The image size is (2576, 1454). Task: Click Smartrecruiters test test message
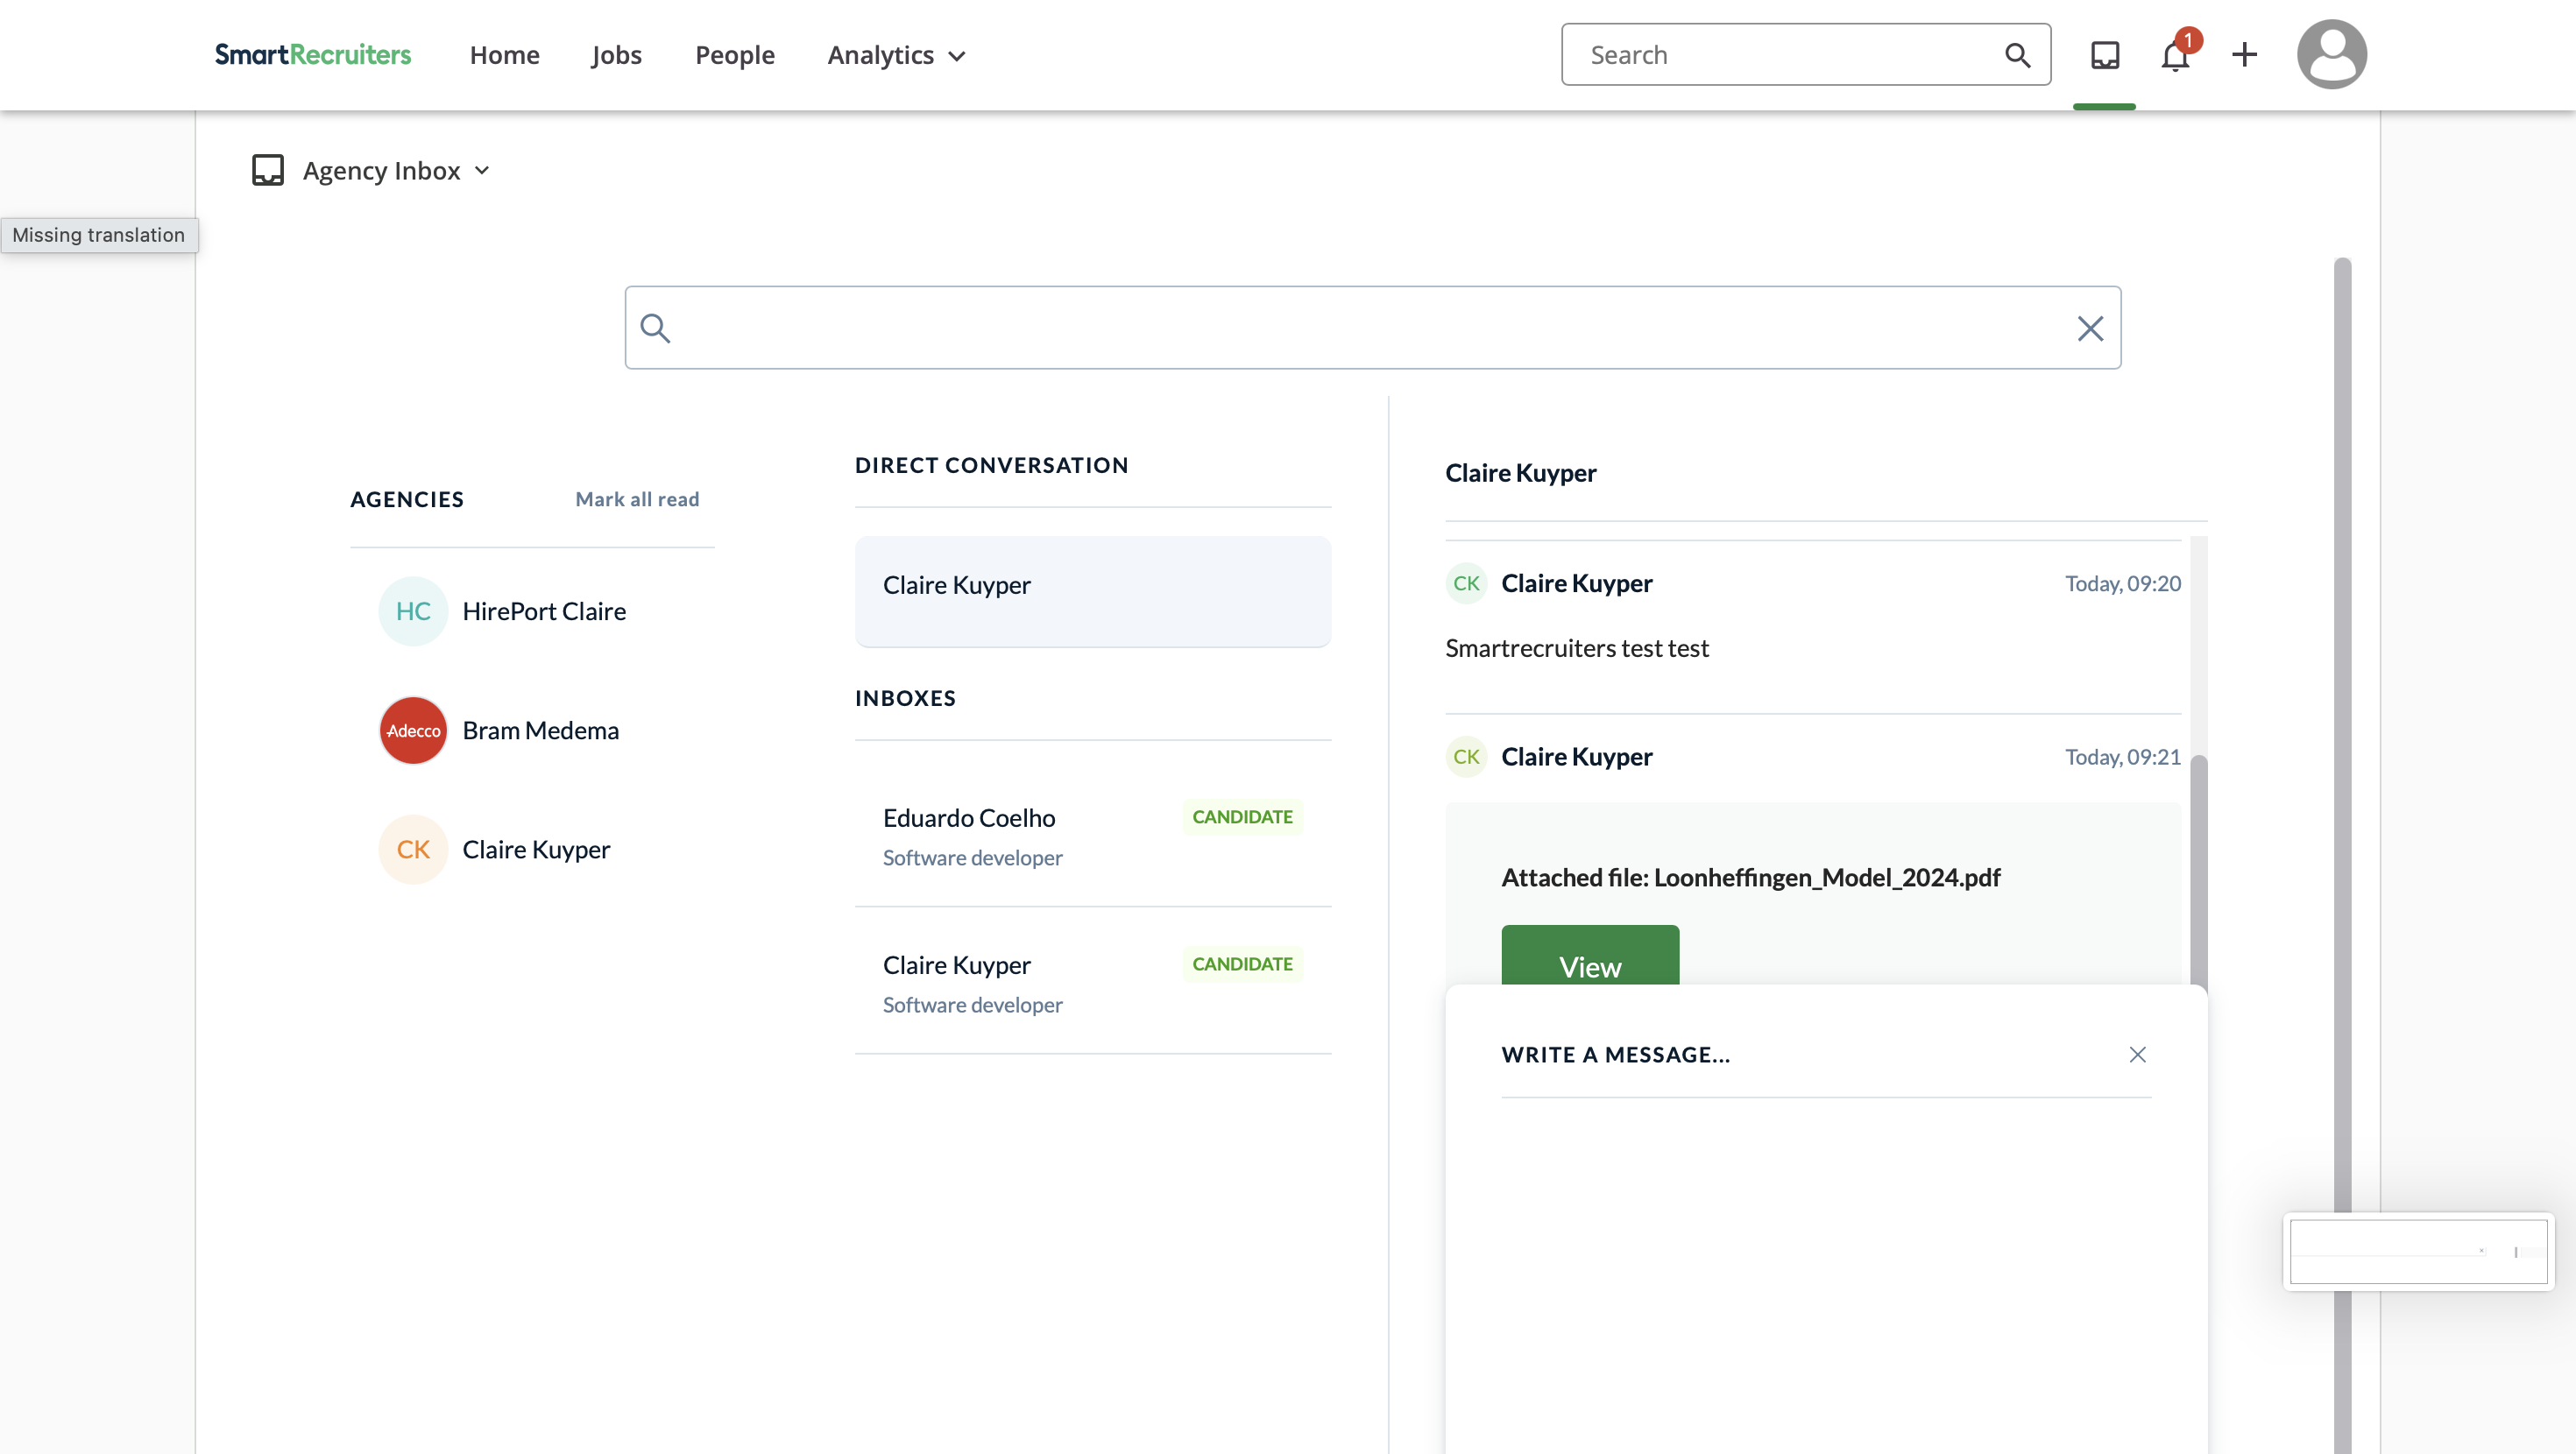(x=1577, y=648)
